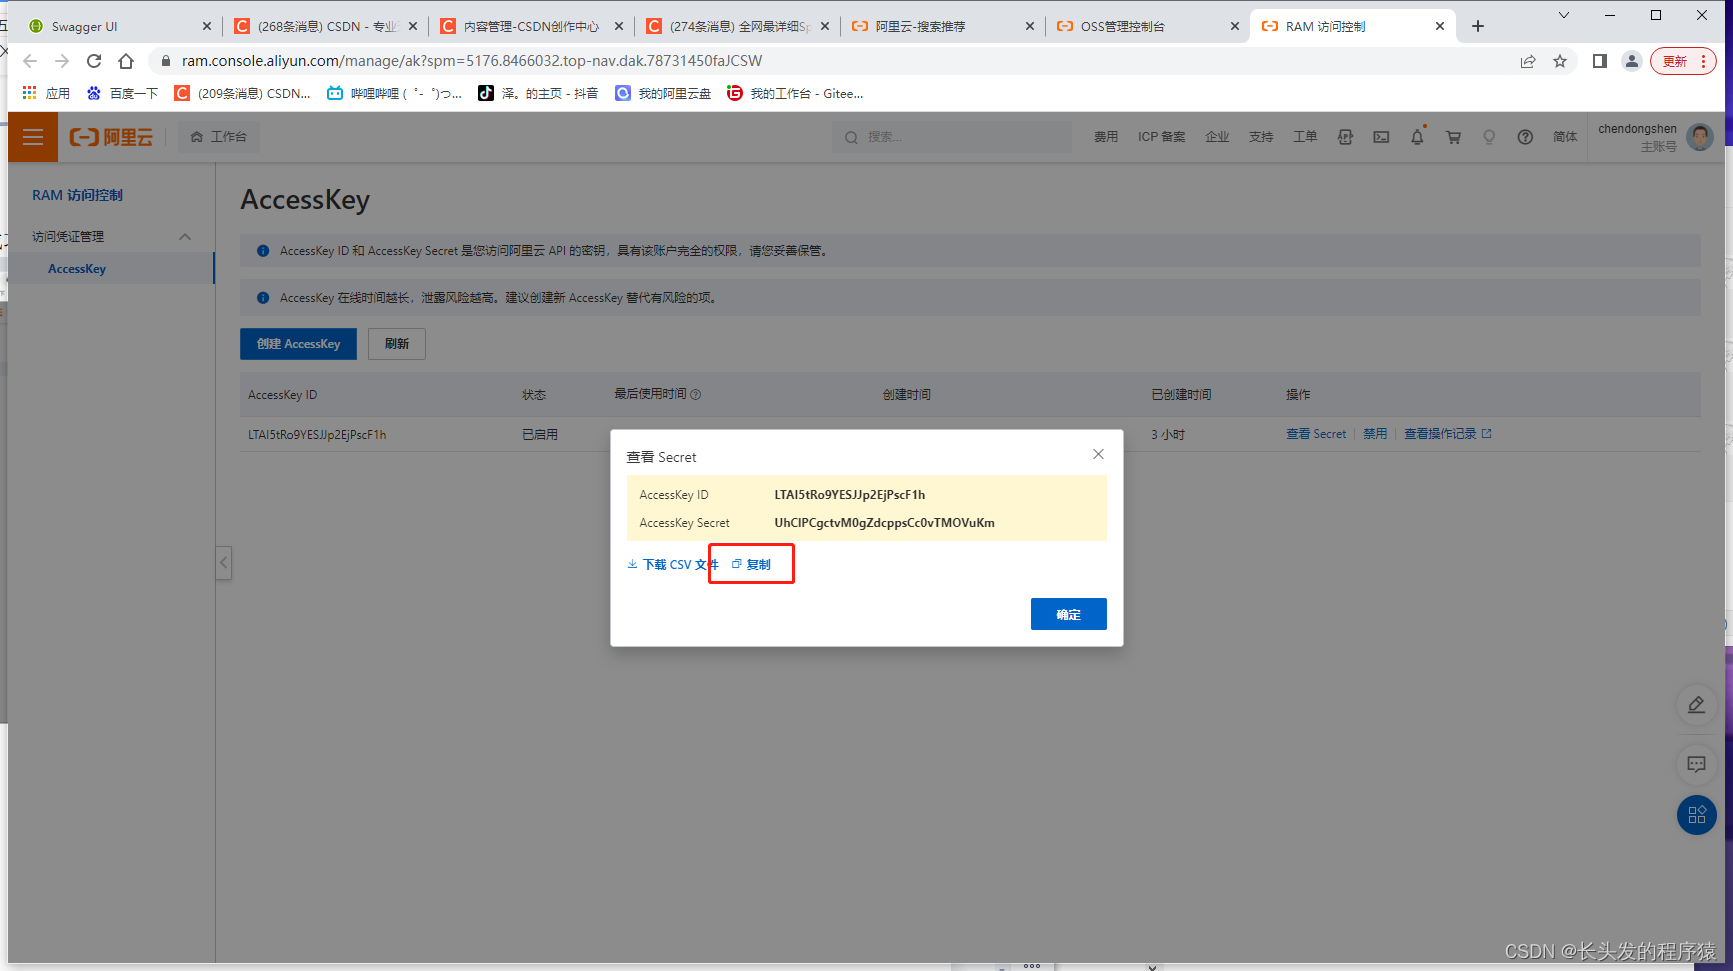Viewport: 1733px width, 971px height.
Task: Open ICP 备案 top nav menu
Action: [x=1161, y=137]
